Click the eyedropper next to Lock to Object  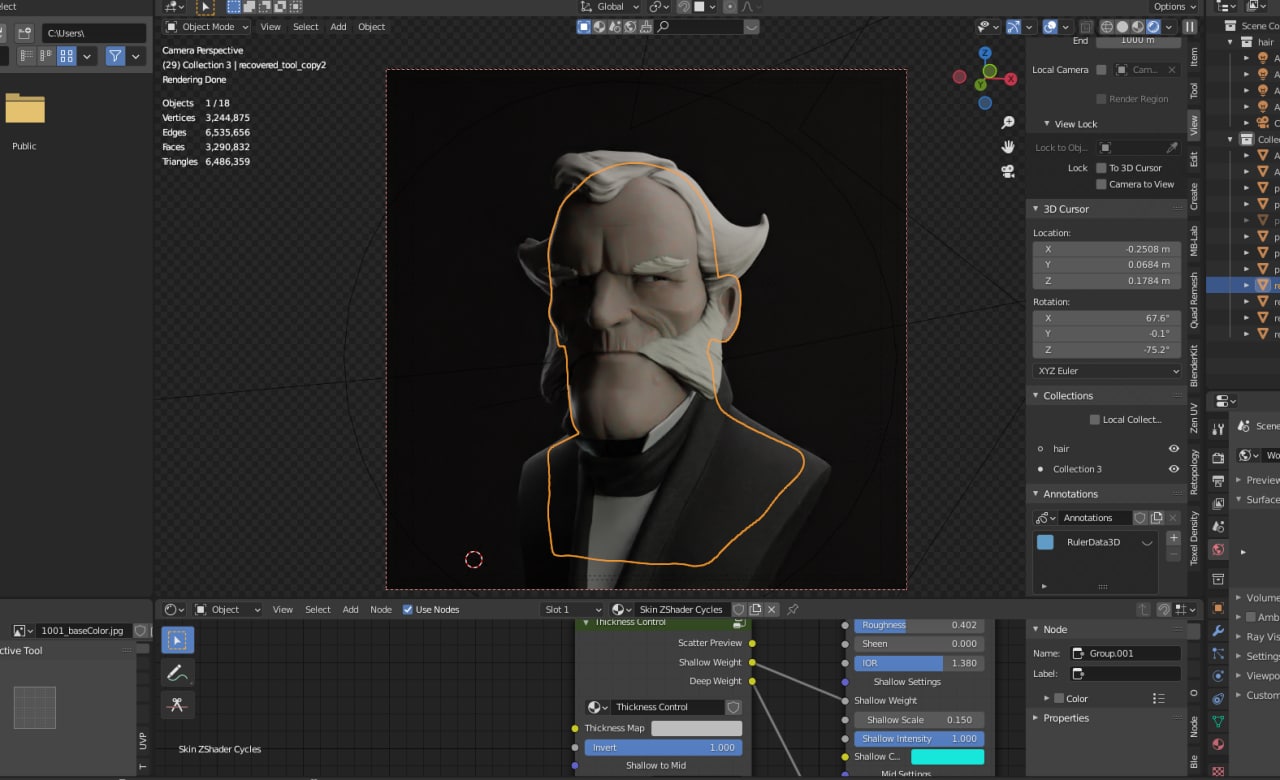1172,147
